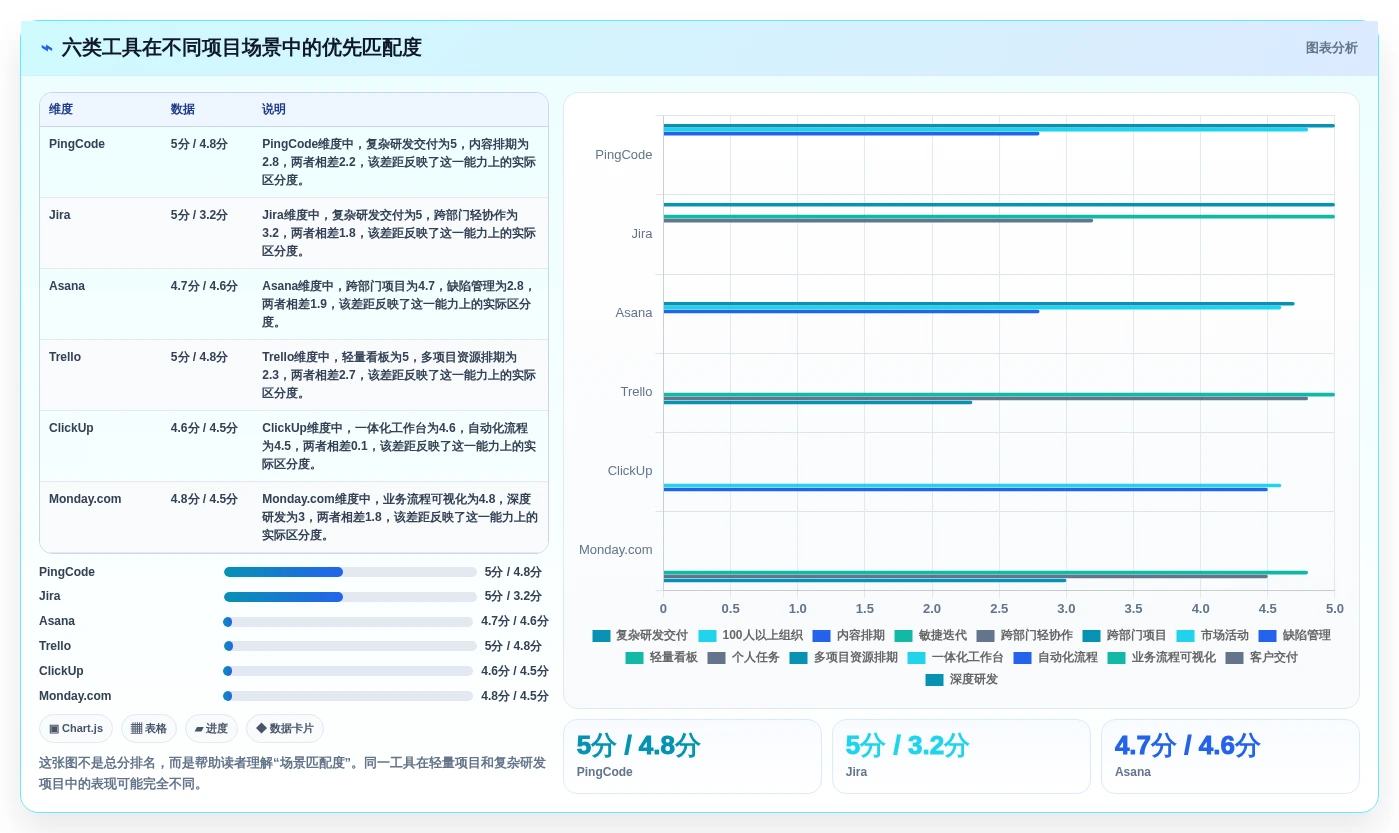Select the Jira table row name
Image resolution: width=1399 pixels, height=833 pixels.
point(60,215)
